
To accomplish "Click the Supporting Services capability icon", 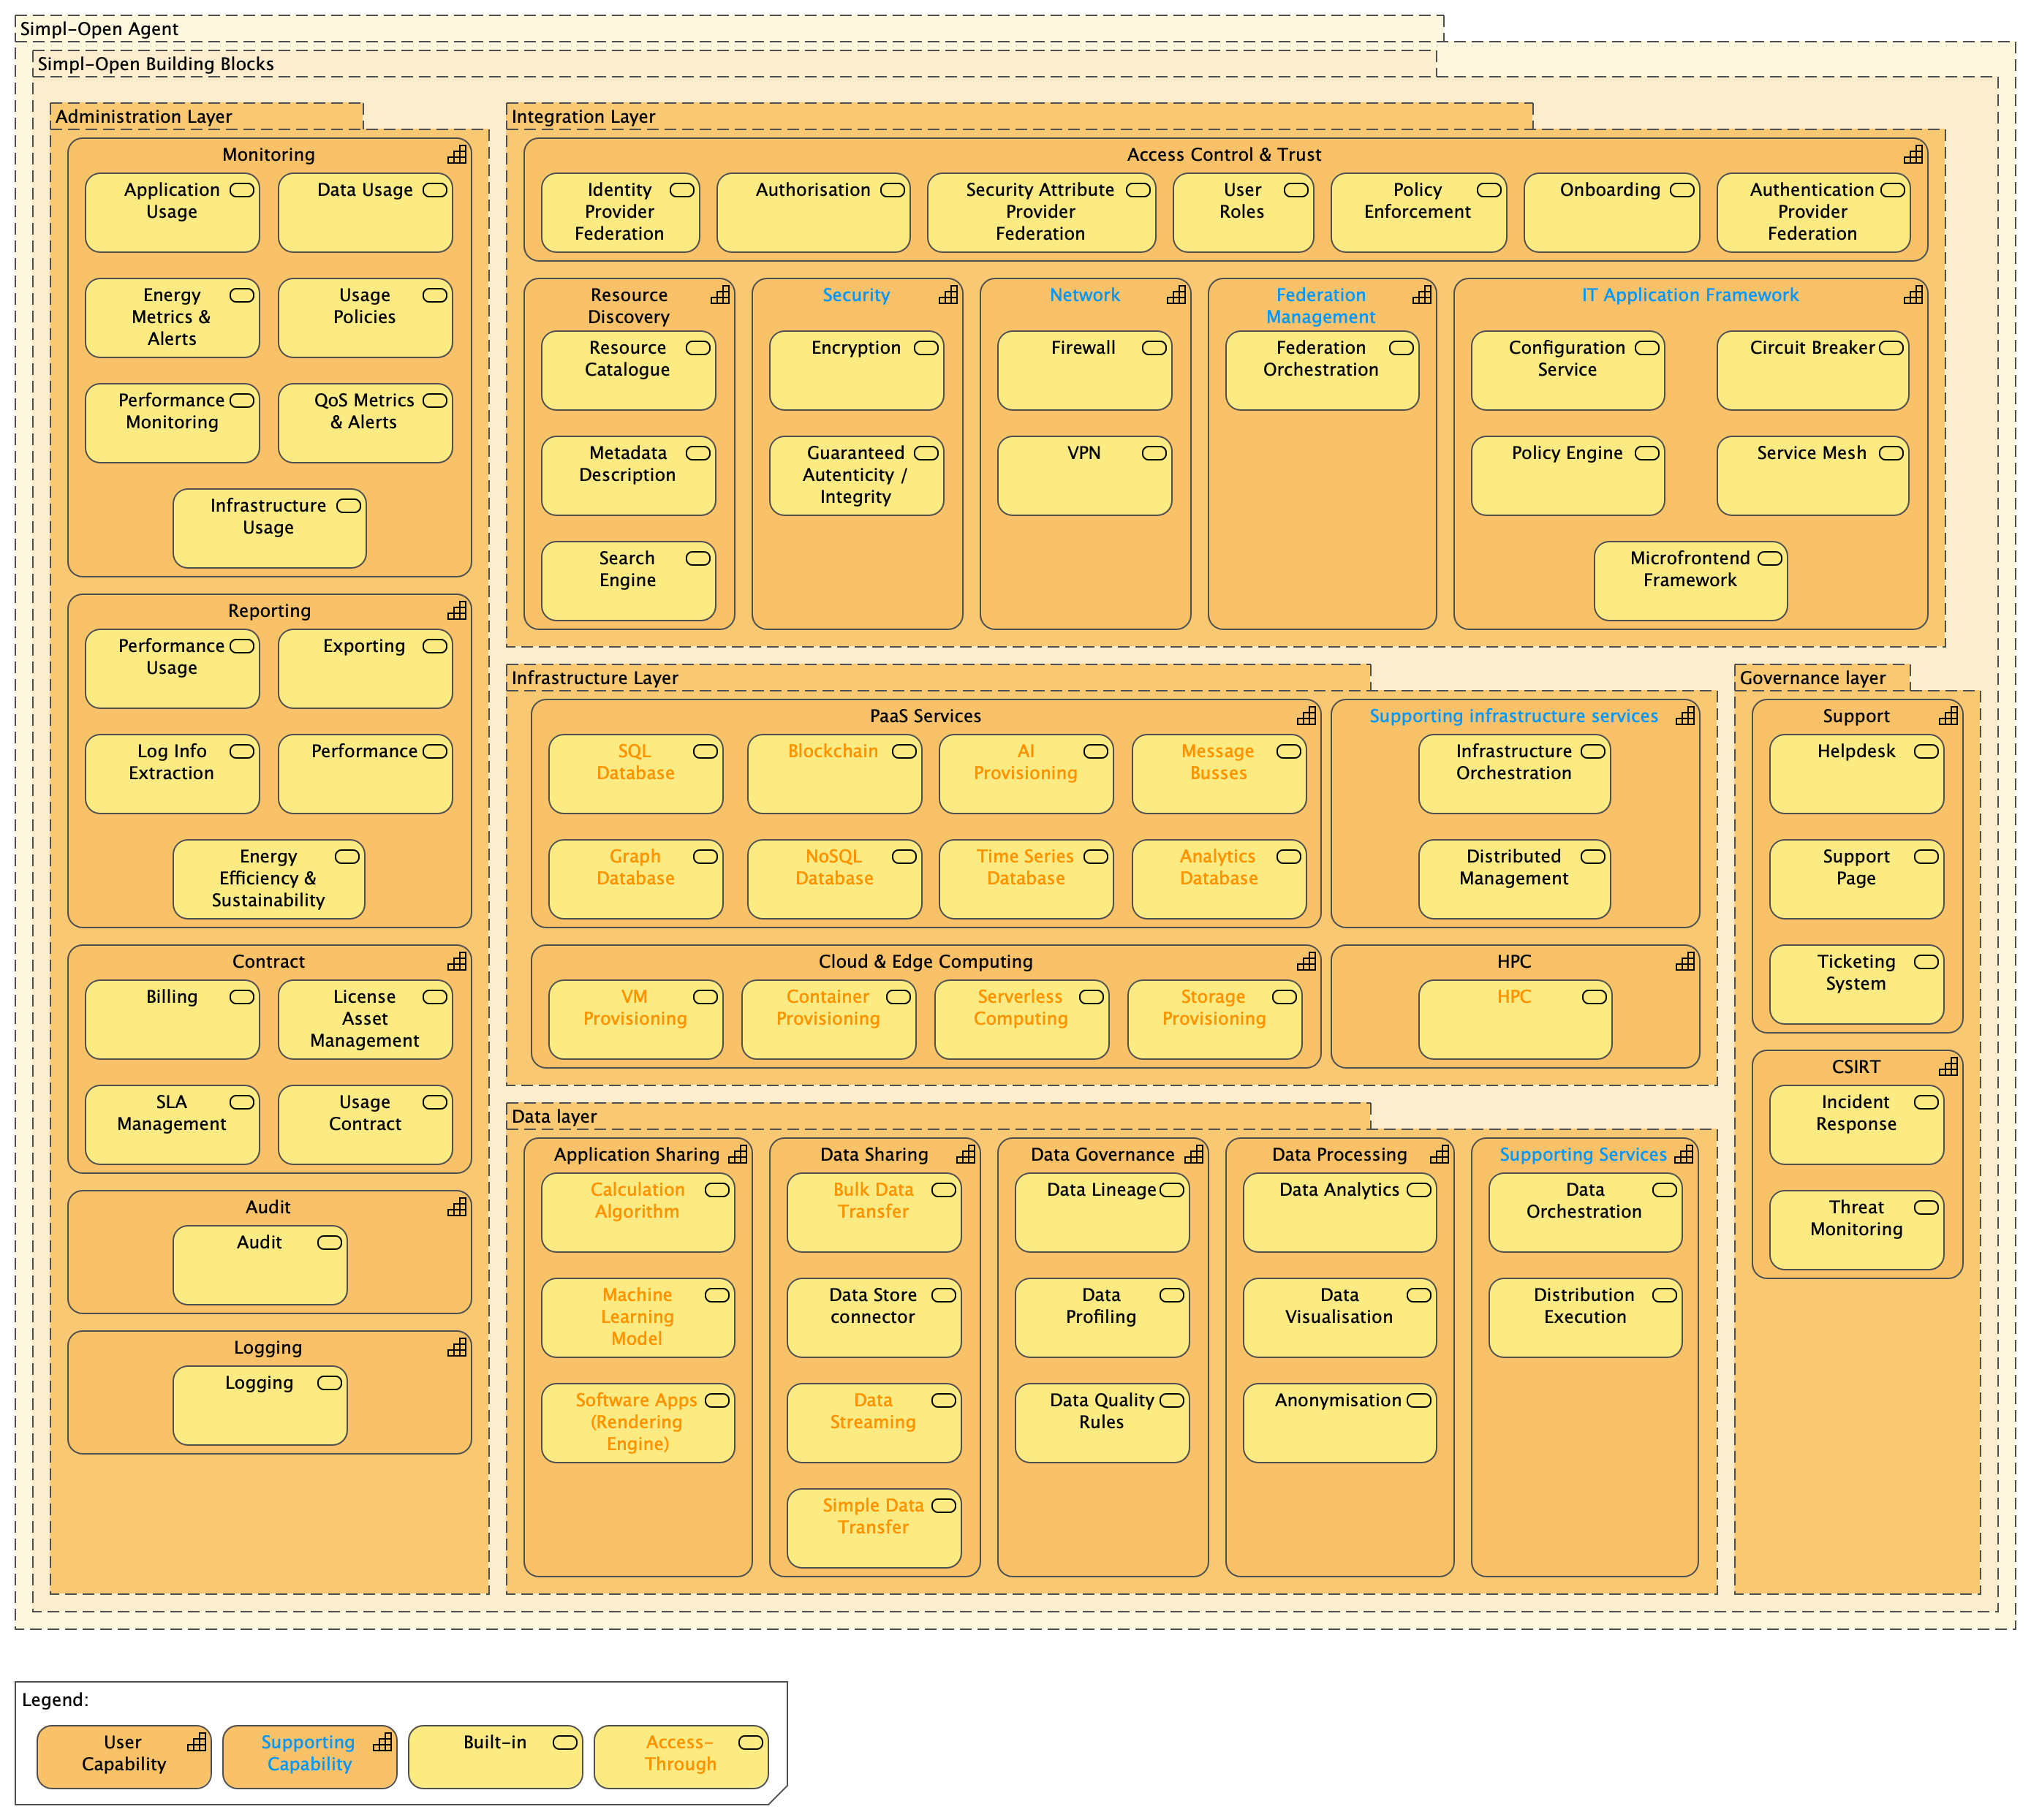I will point(1684,1155).
